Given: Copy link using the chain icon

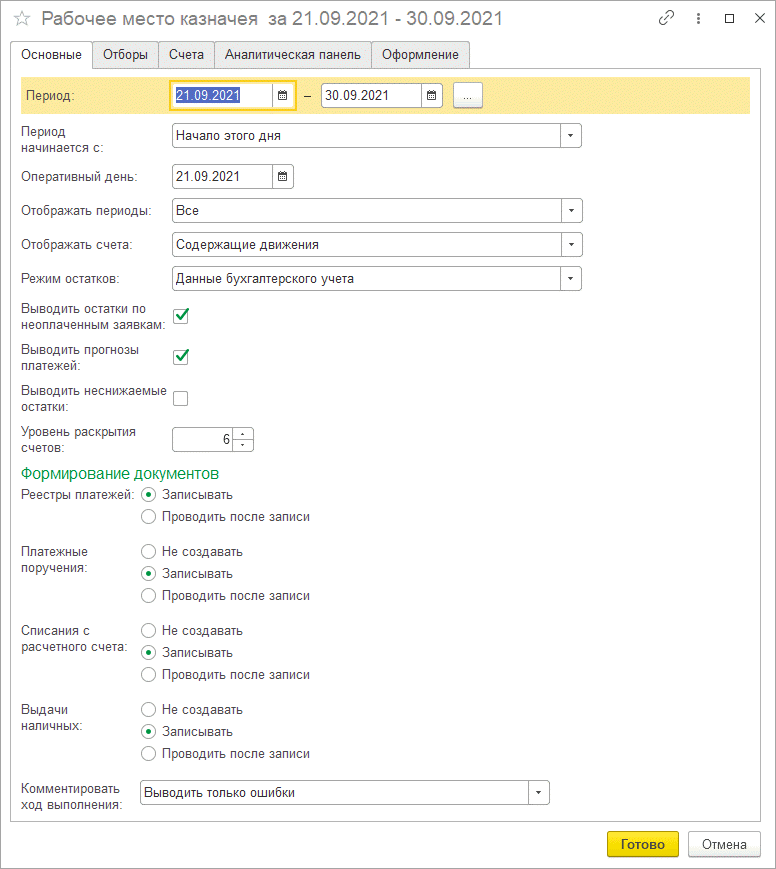Looking at the screenshot, I should tap(667, 19).
